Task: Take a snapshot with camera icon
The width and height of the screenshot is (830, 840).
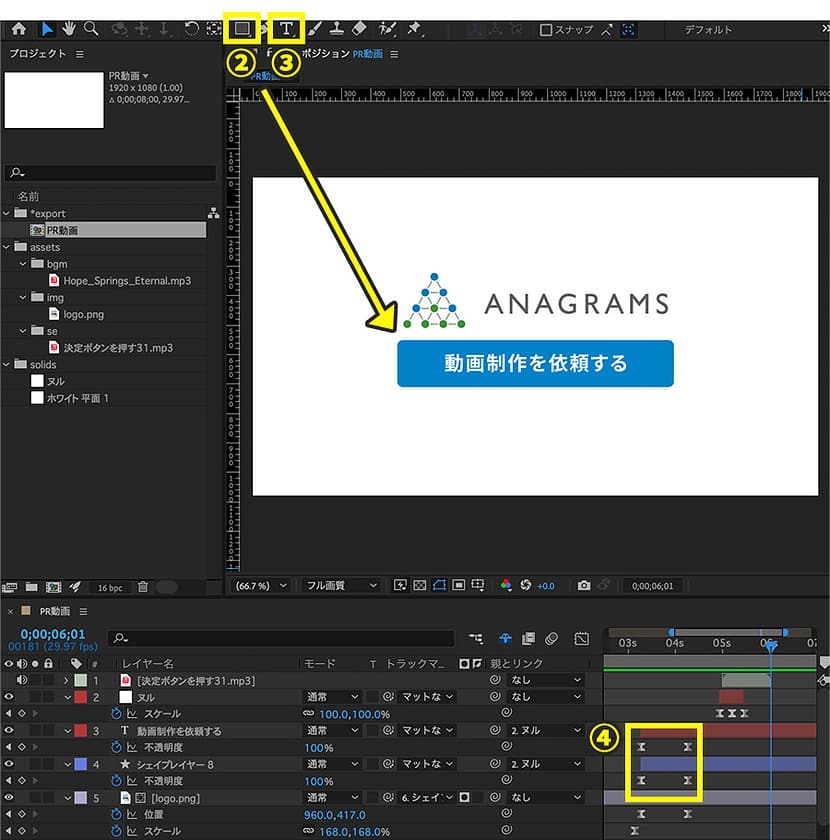Action: point(584,585)
